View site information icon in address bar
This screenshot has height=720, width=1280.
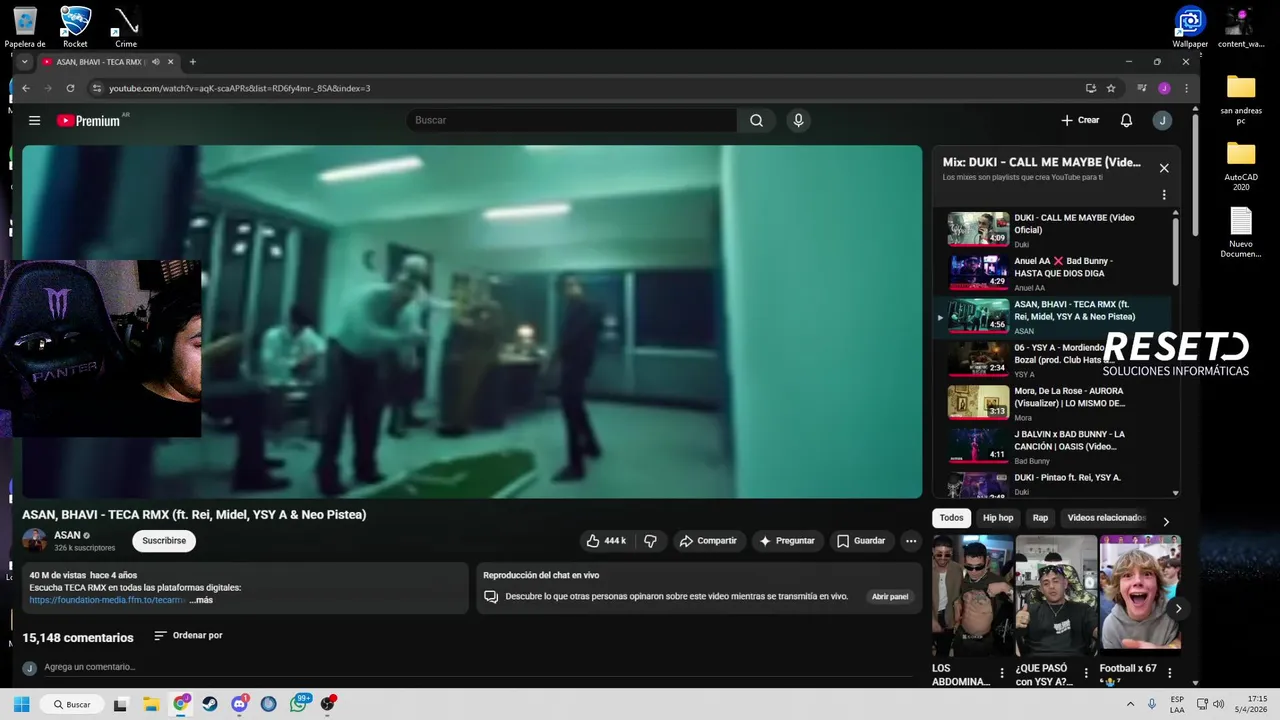point(97,88)
